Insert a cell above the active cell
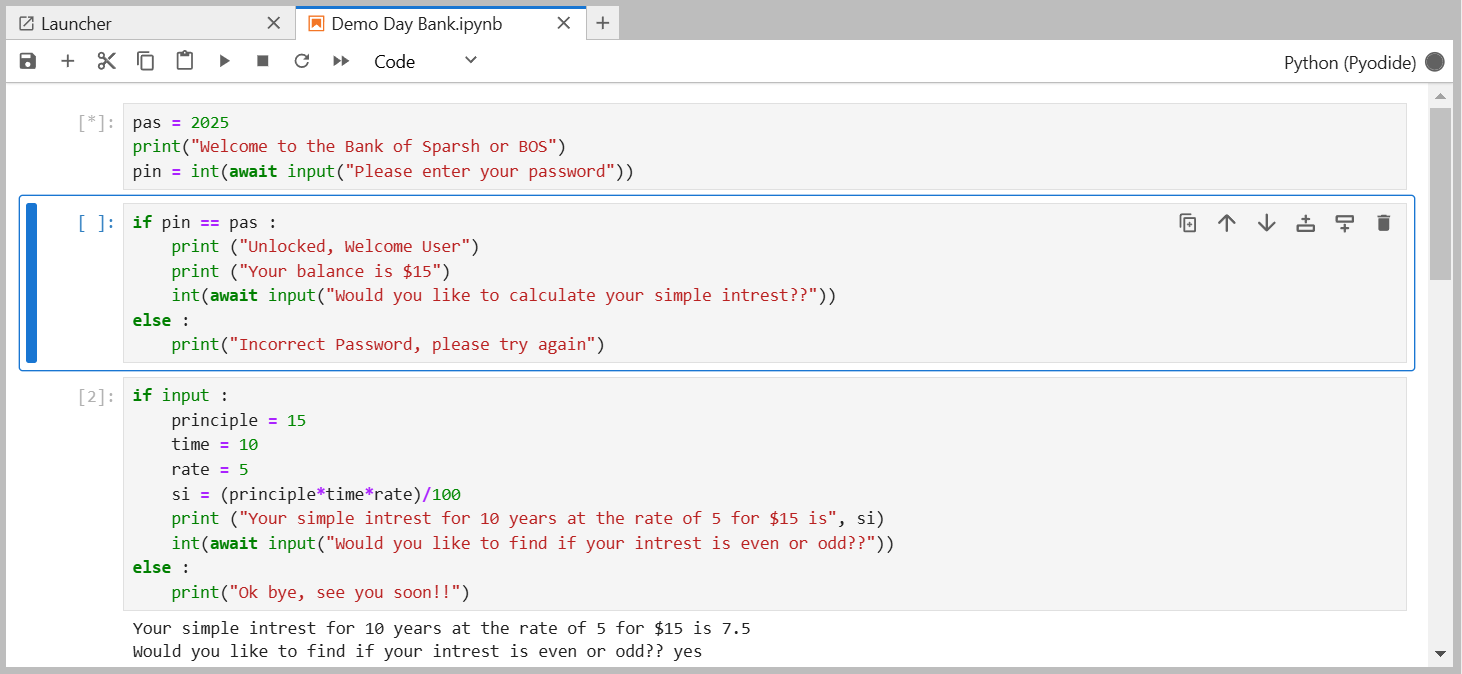This screenshot has height=674, width=1462. click(1305, 223)
